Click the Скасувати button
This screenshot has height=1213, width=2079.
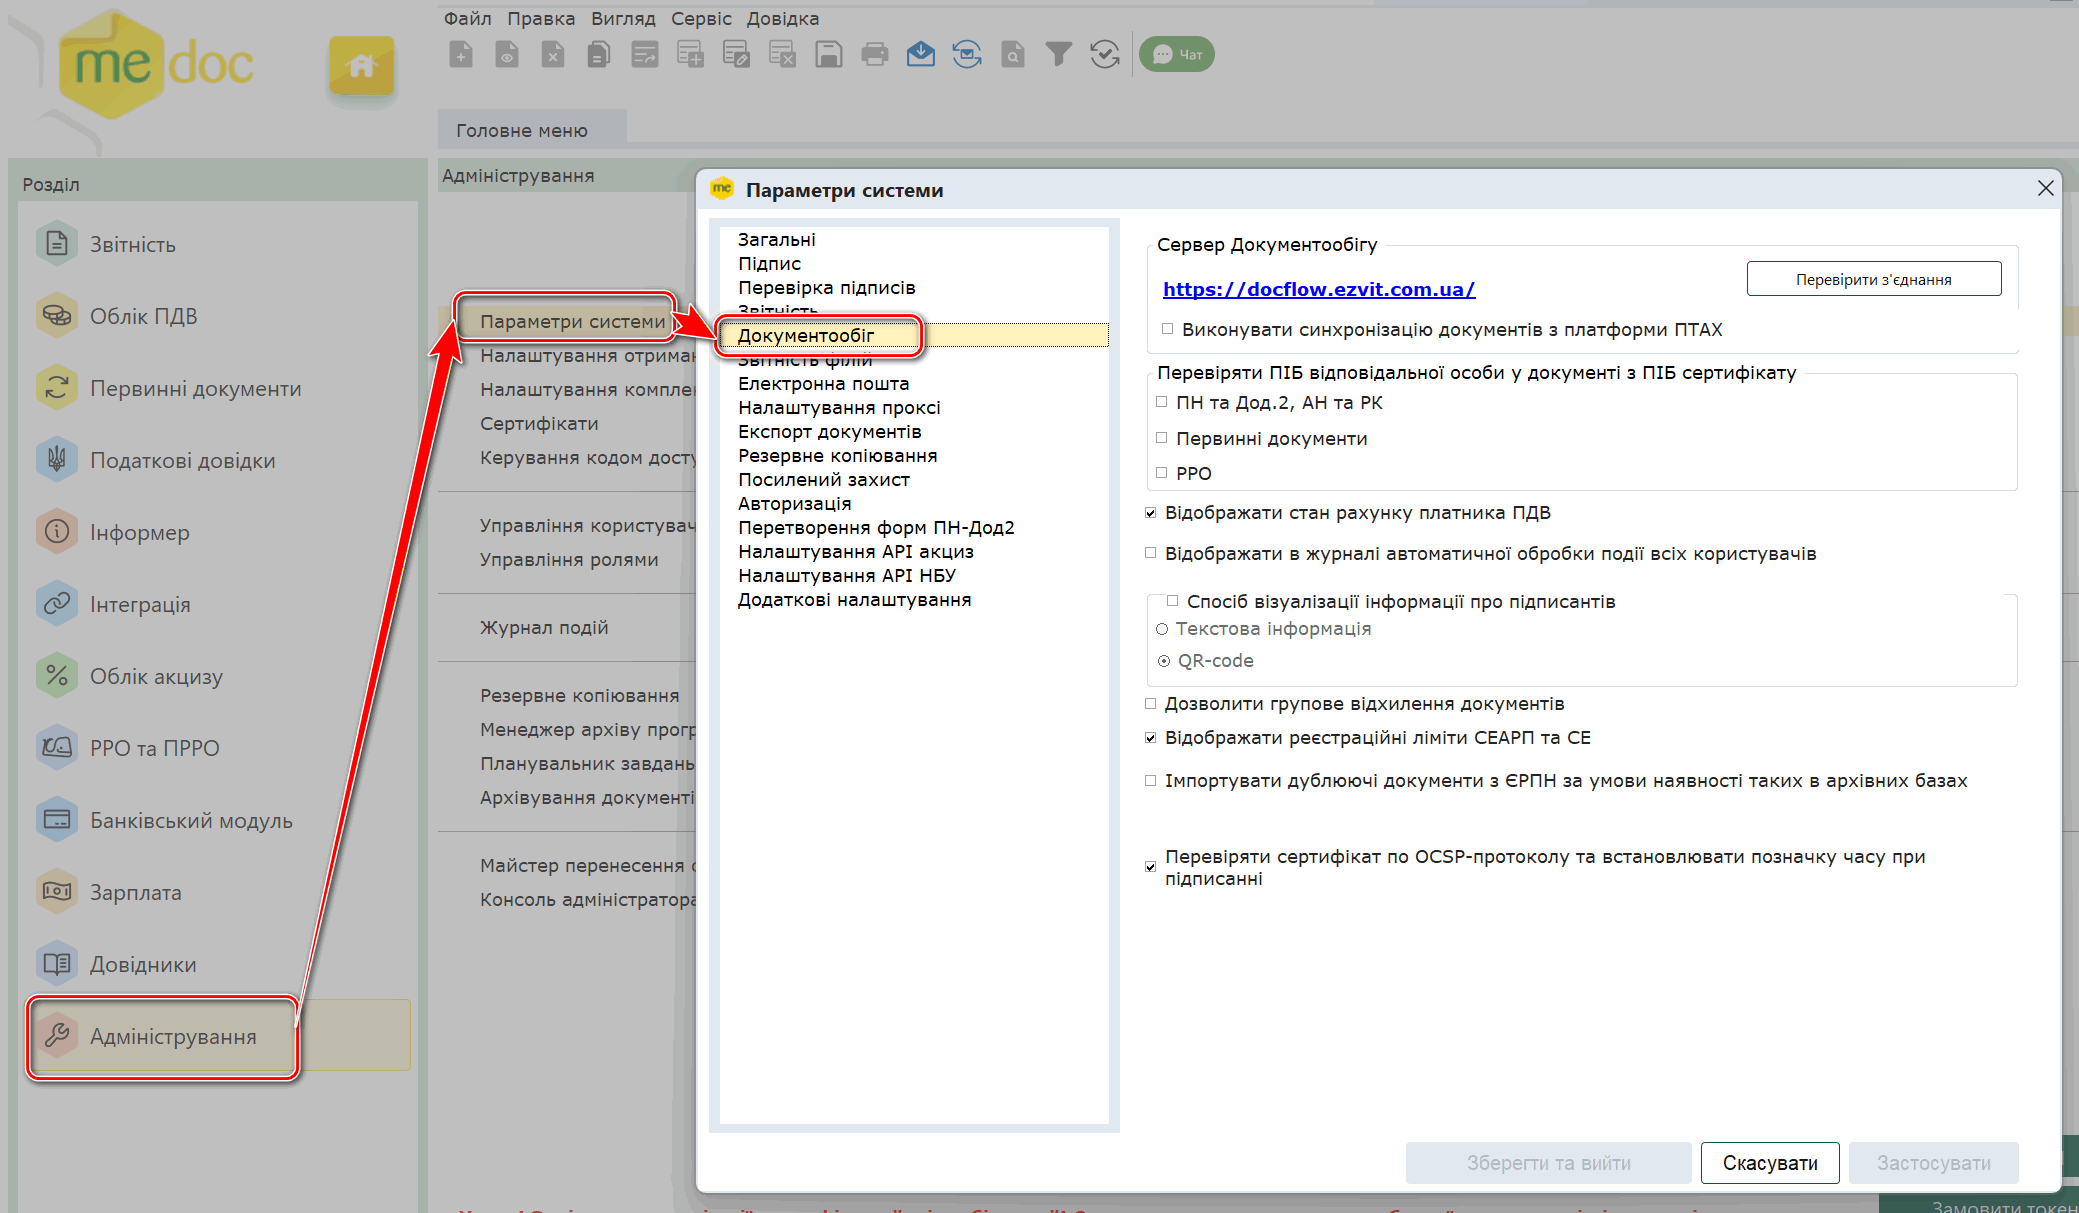pos(1770,1163)
